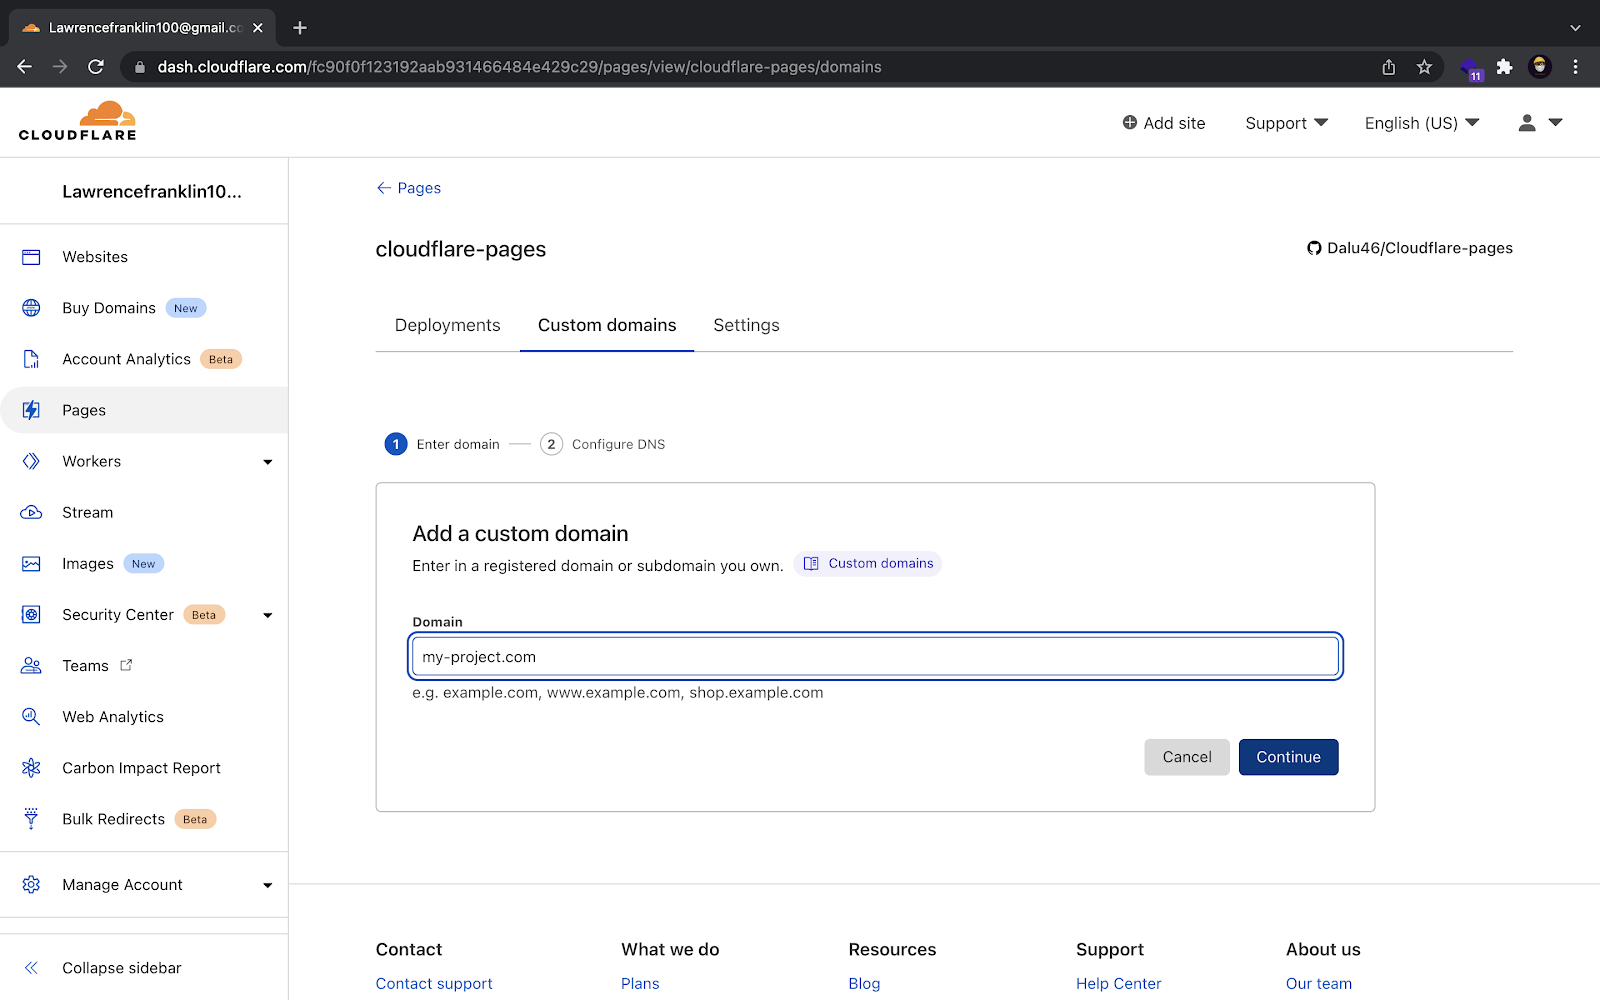Open the Custom domains documentation link
This screenshot has height=1000, width=1600.
[868, 564]
